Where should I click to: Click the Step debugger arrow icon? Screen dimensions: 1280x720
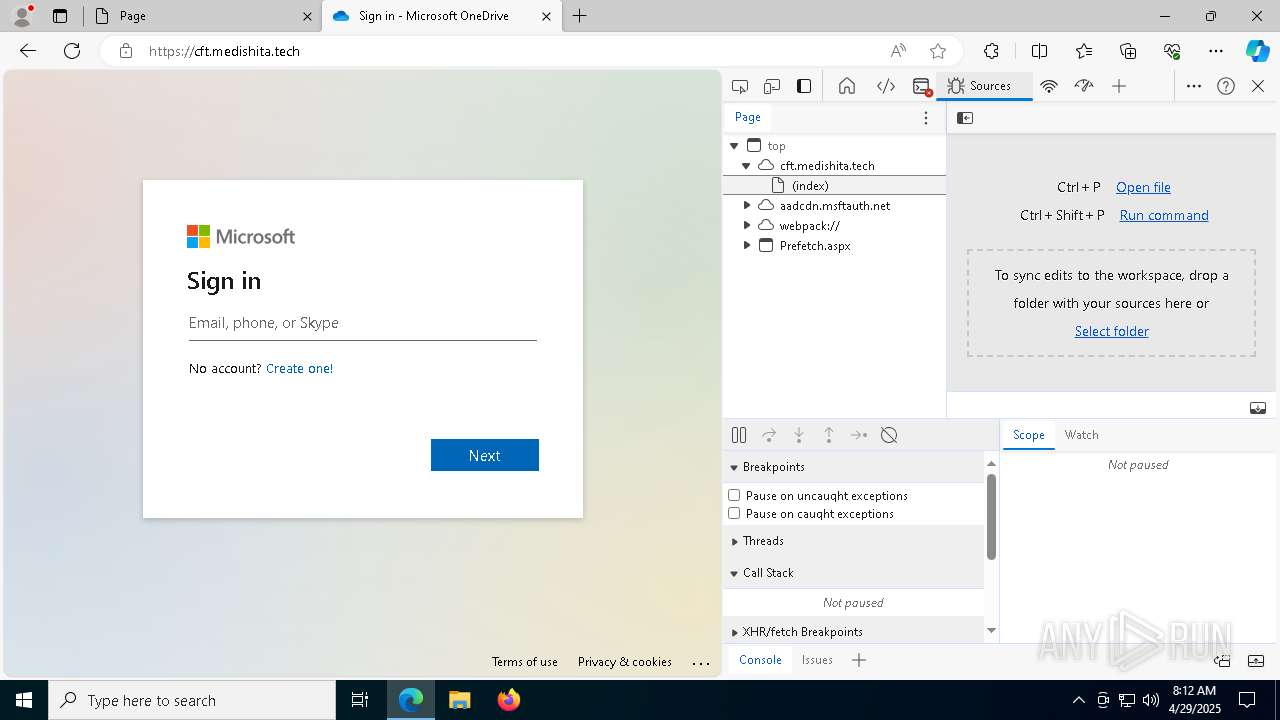click(x=859, y=435)
